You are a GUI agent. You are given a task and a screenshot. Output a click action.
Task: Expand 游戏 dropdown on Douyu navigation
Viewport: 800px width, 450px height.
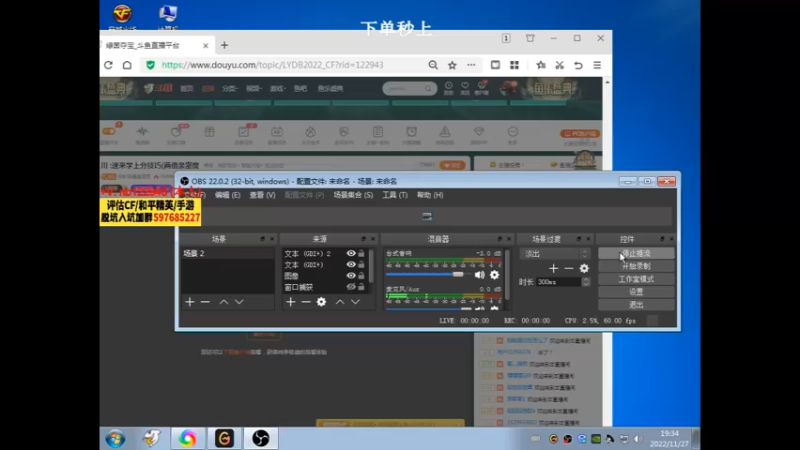(278, 88)
